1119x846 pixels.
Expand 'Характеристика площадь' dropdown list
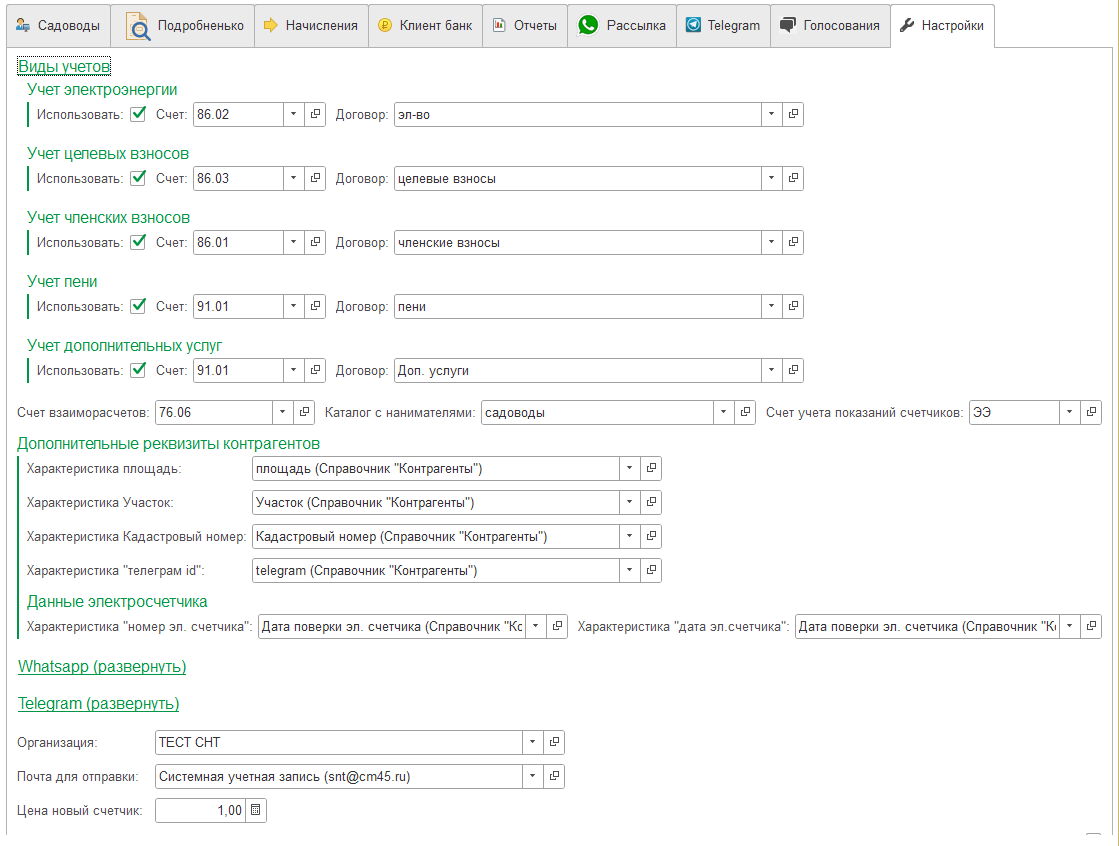[x=629, y=469]
